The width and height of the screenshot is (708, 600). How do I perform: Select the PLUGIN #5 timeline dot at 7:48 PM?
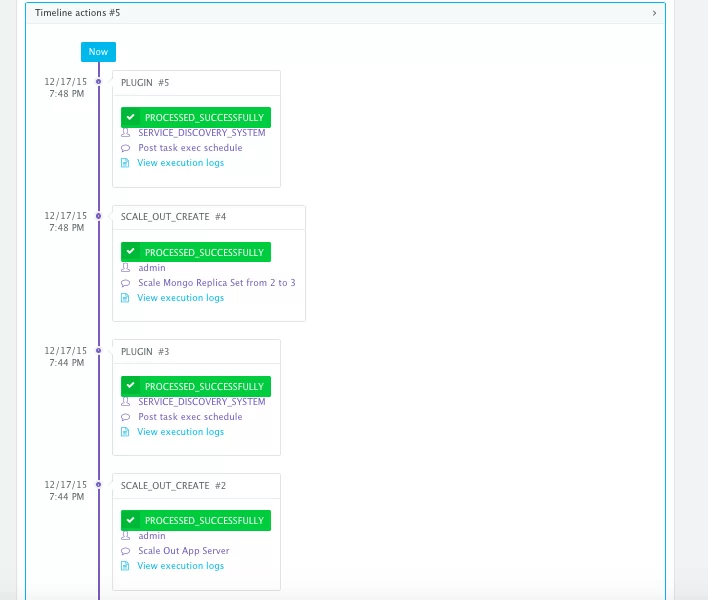pyautogui.click(x=98, y=82)
